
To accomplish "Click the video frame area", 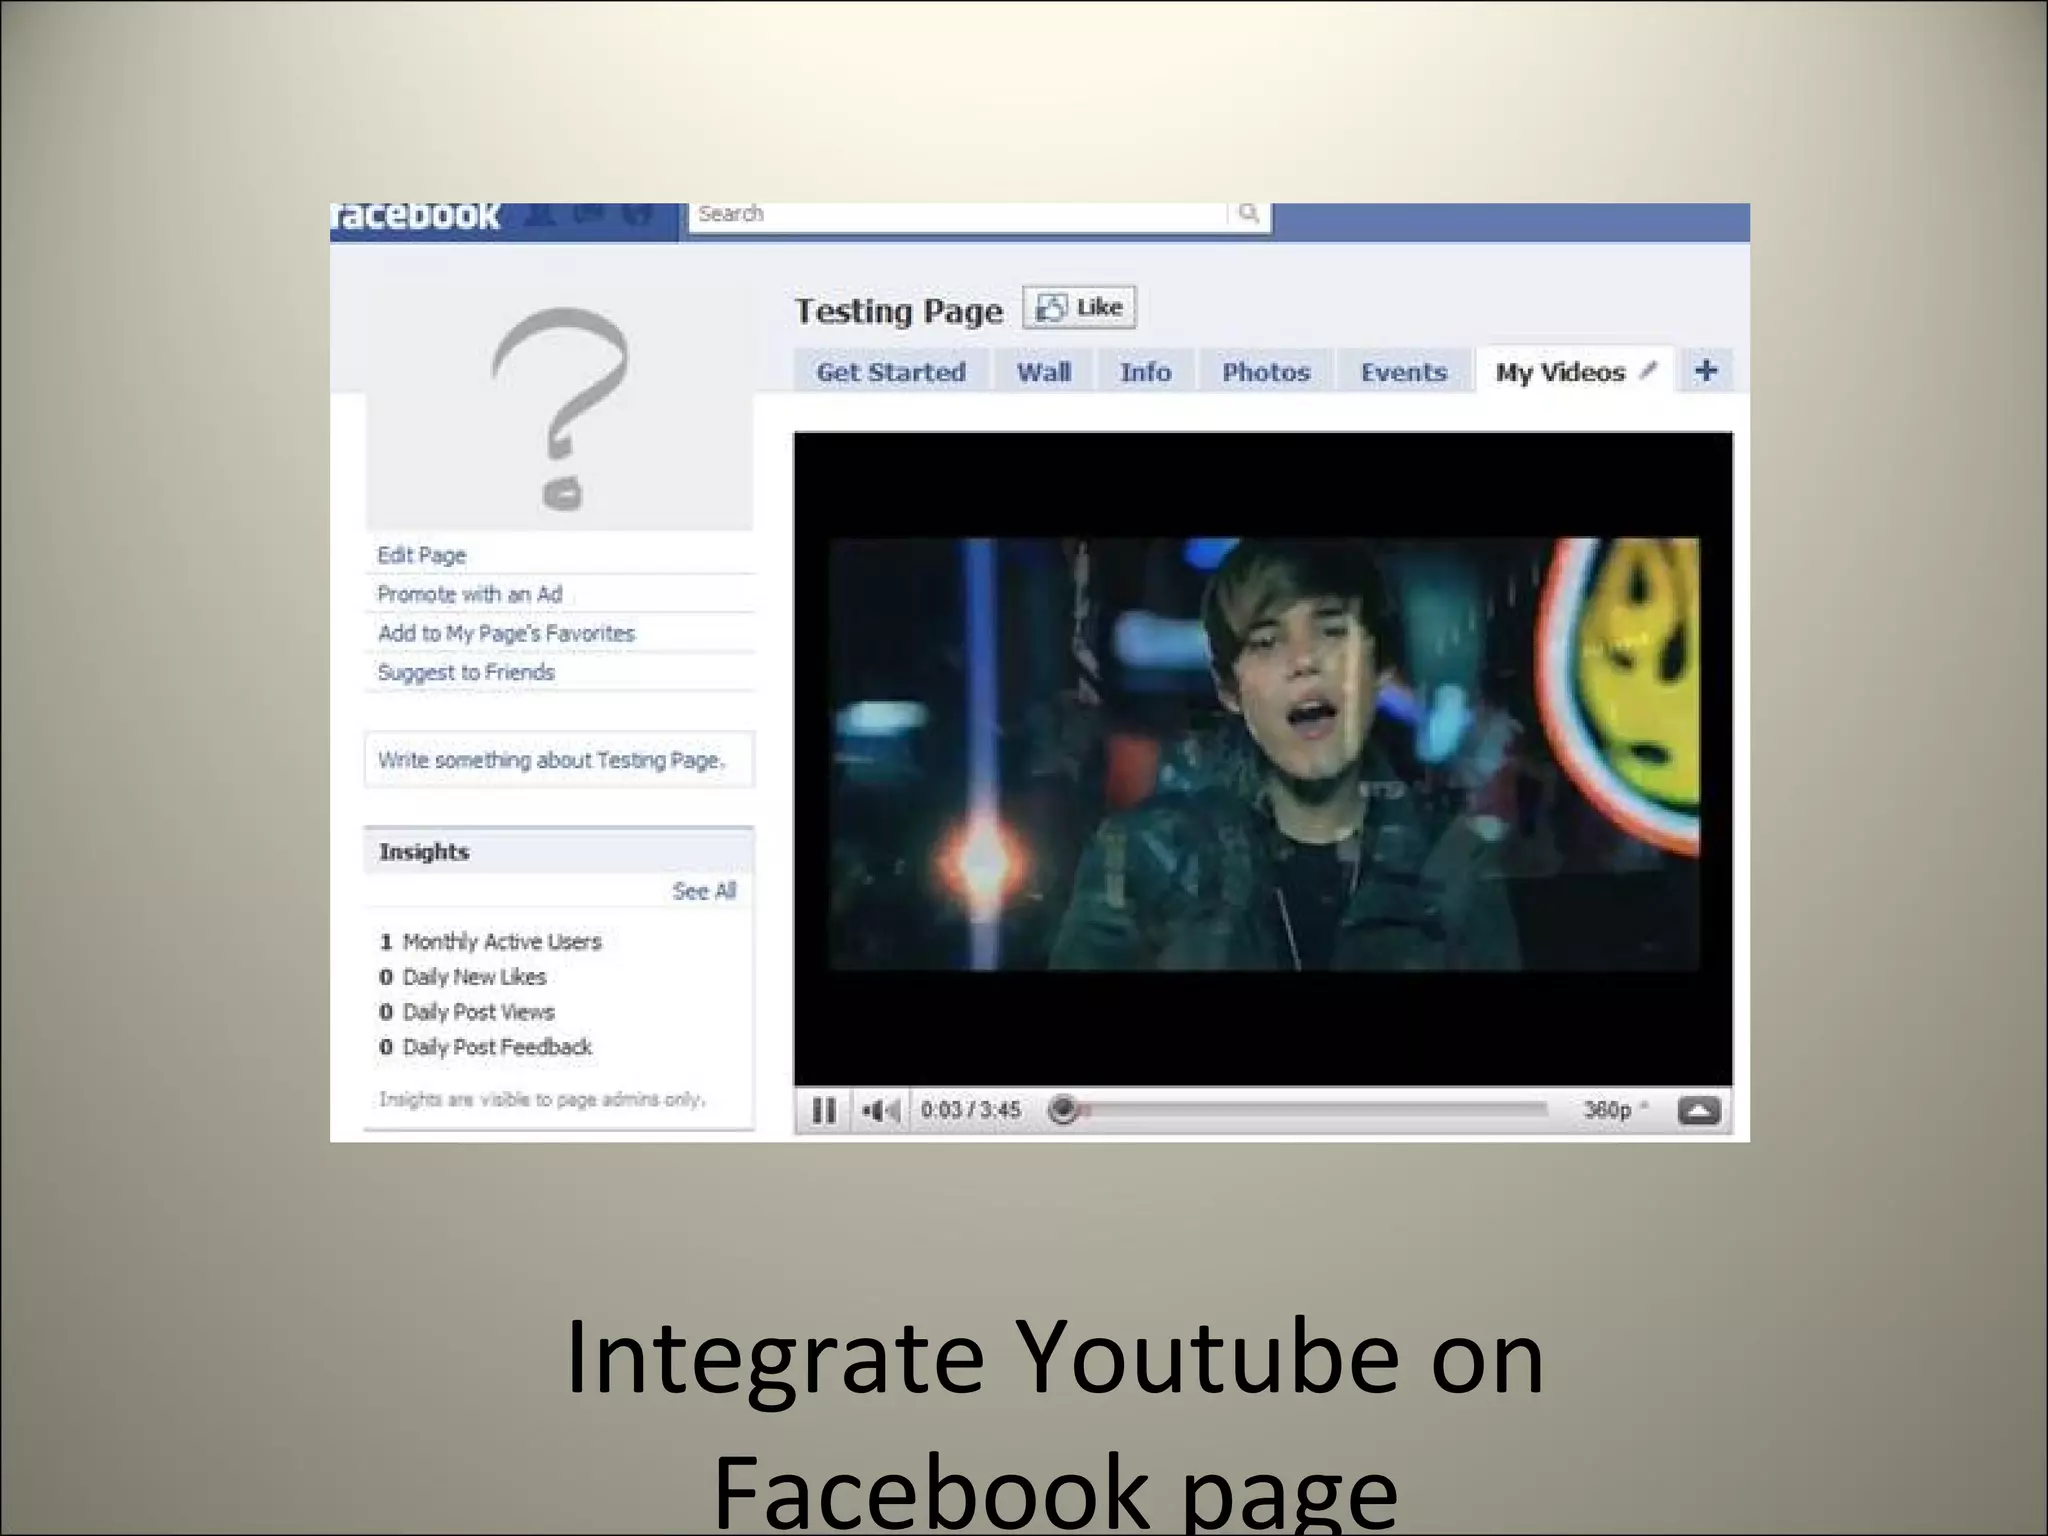I will coord(1263,758).
